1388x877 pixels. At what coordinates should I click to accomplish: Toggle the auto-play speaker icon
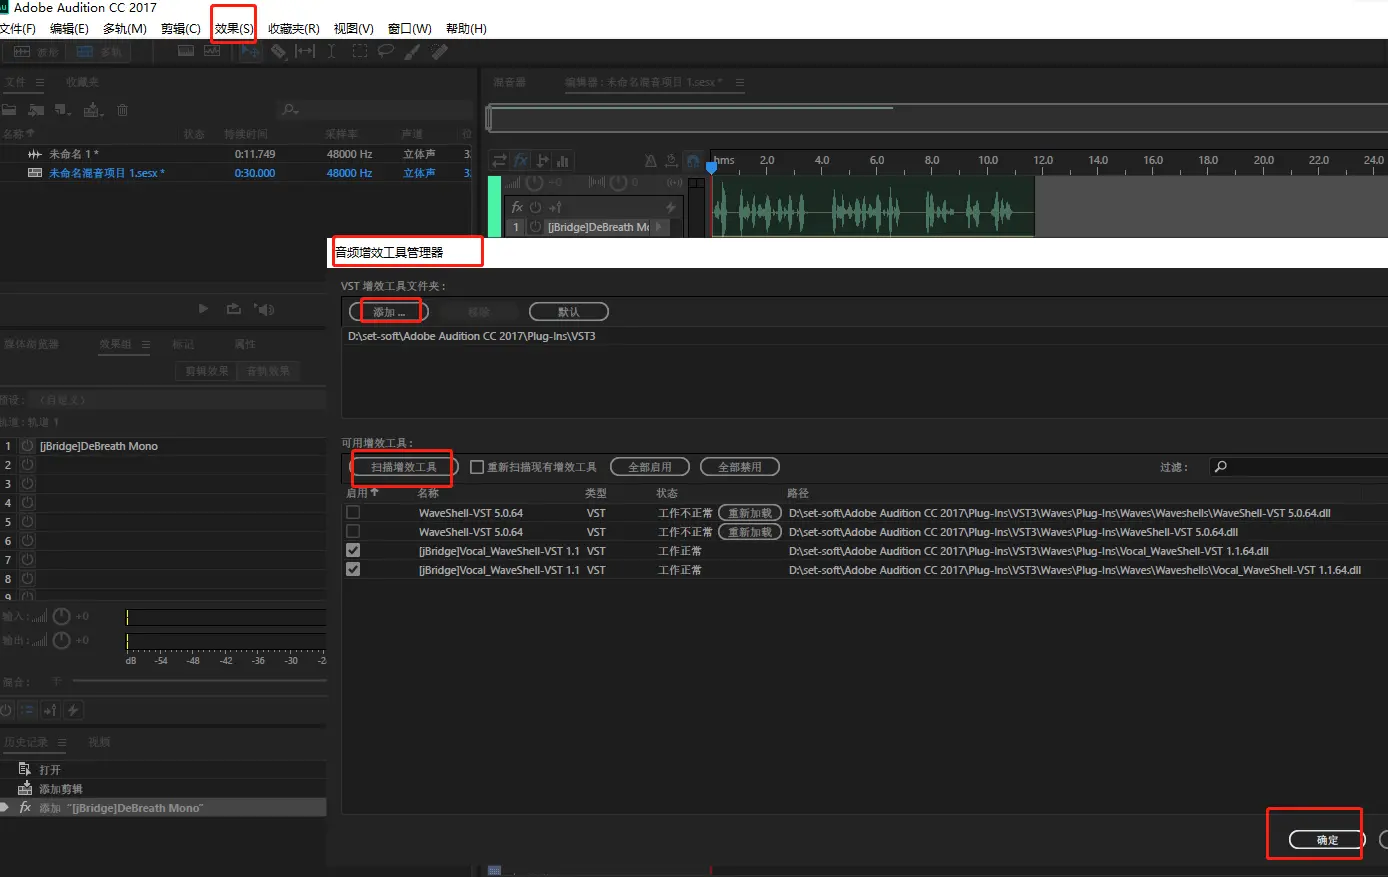(264, 309)
